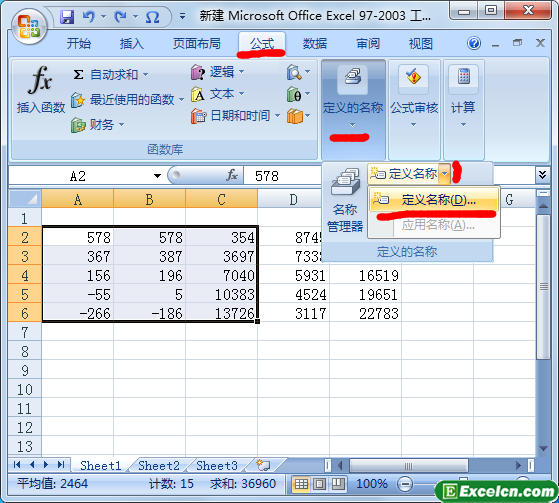Switch to the Home (开始) ribbon tab
Image resolution: width=559 pixels, height=503 pixels.
click(79, 43)
